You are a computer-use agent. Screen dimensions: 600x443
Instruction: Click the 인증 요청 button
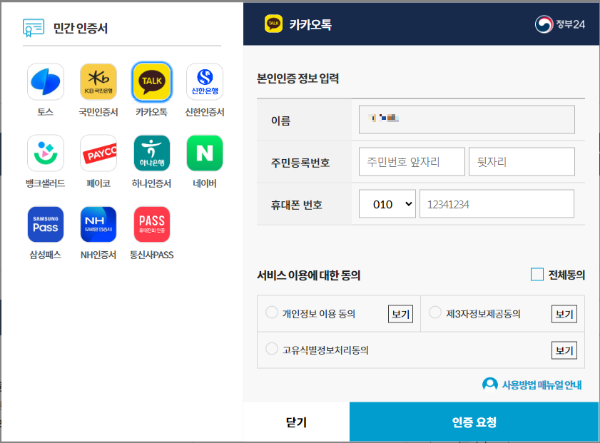tap(474, 422)
